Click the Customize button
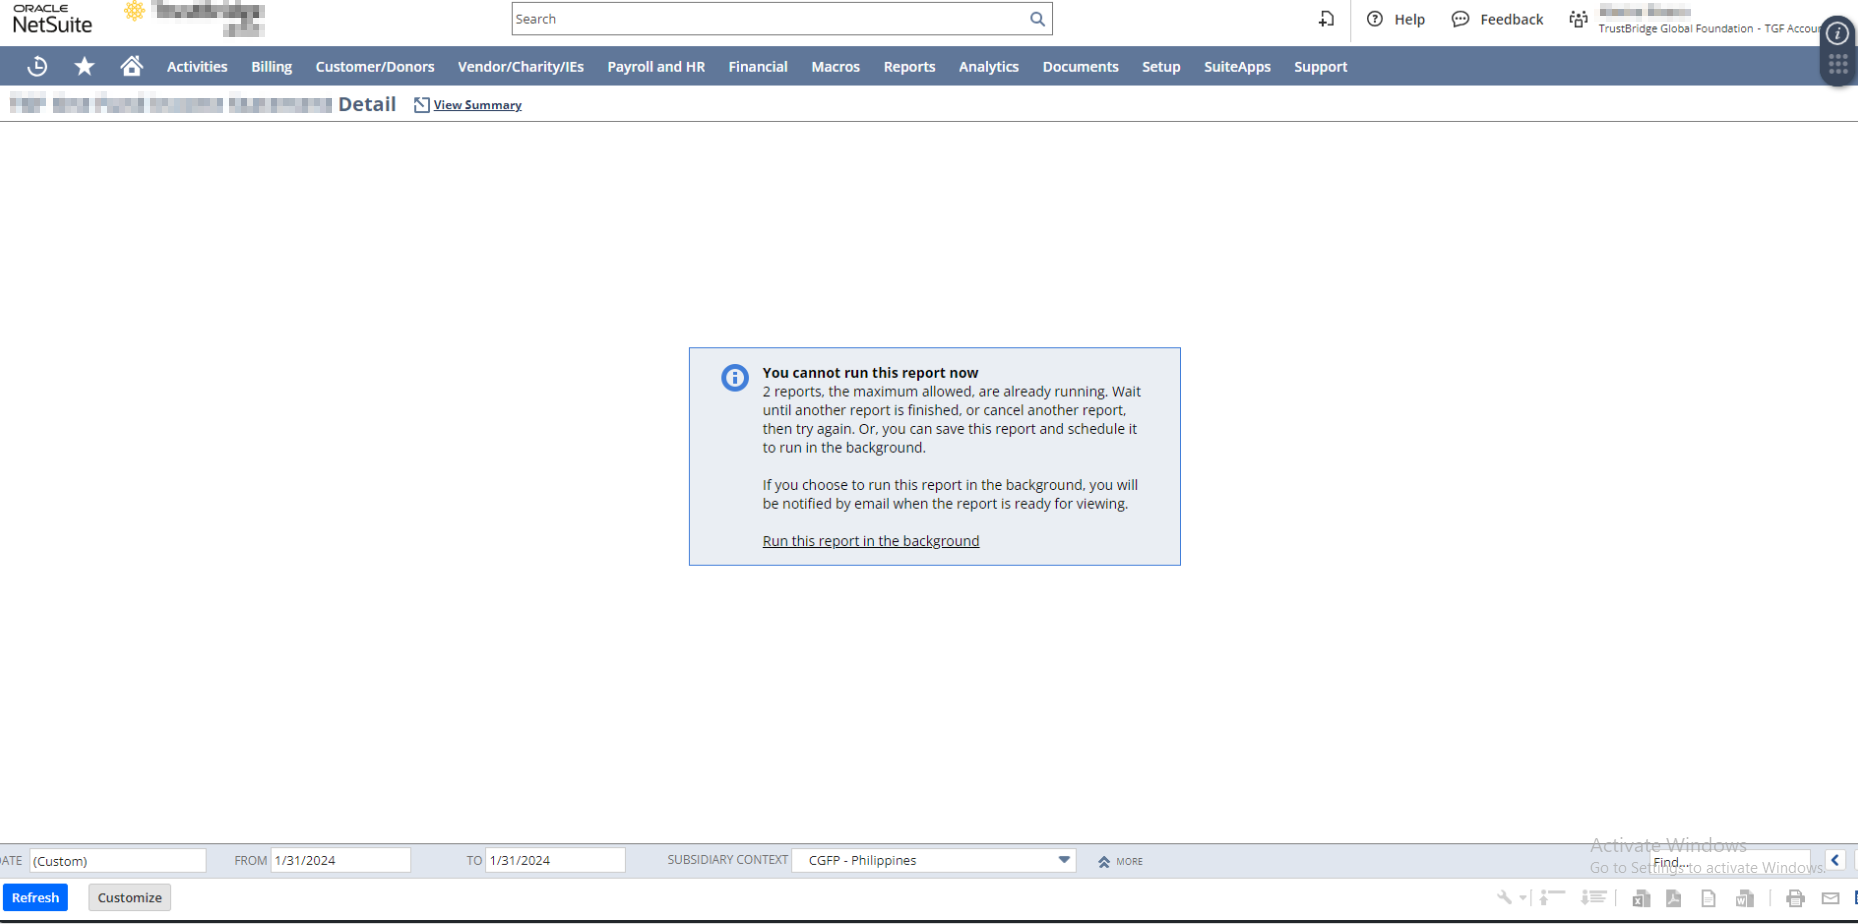 point(129,898)
